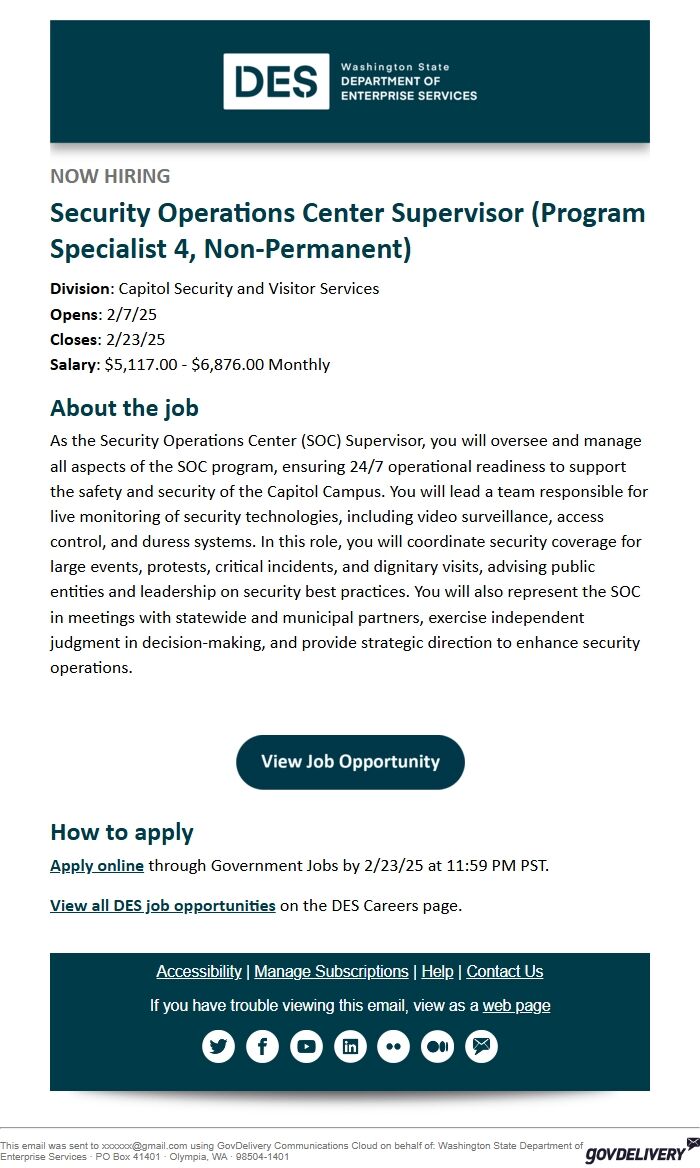Open the YouTube channel icon
Viewport: 700px width, 1168px height.
[x=306, y=1047]
